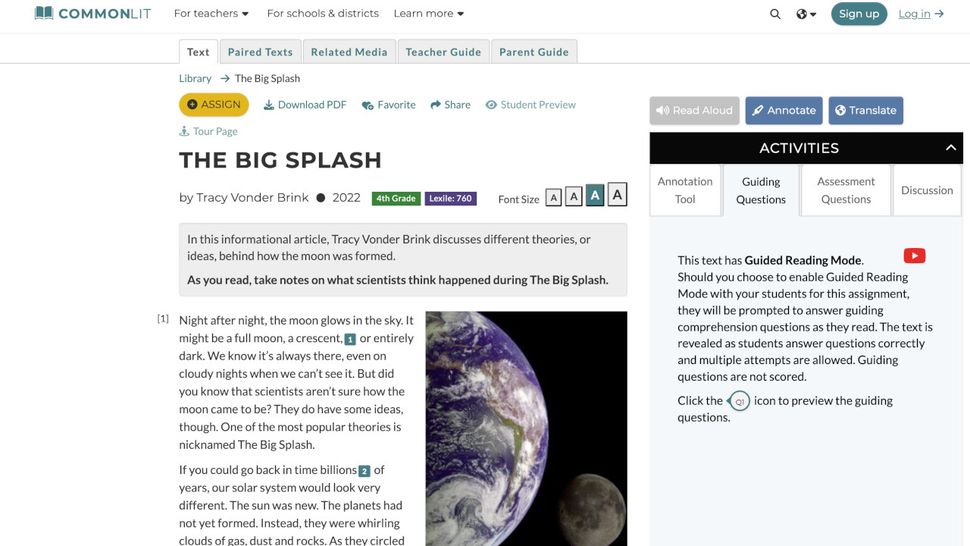970x546 pixels.
Task: Open the globe language selector
Action: (x=806, y=14)
